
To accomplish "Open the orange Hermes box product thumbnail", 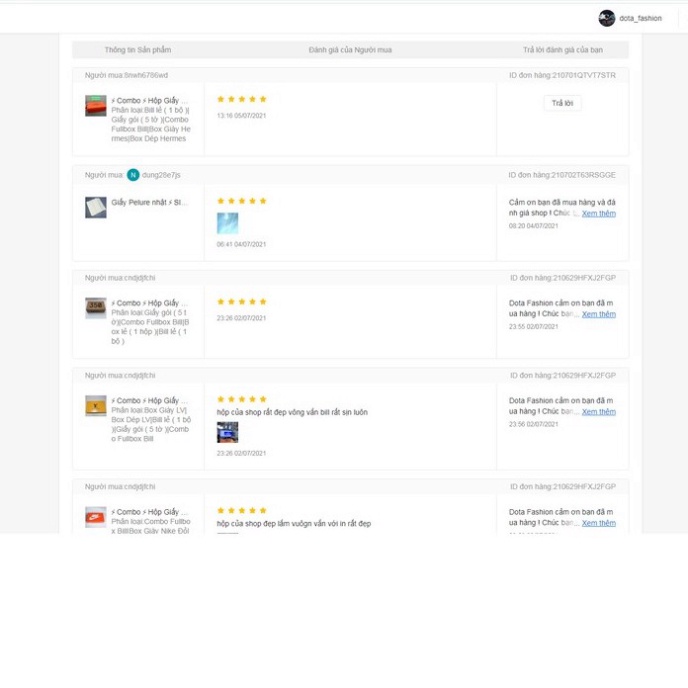I will (x=96, y=106).
